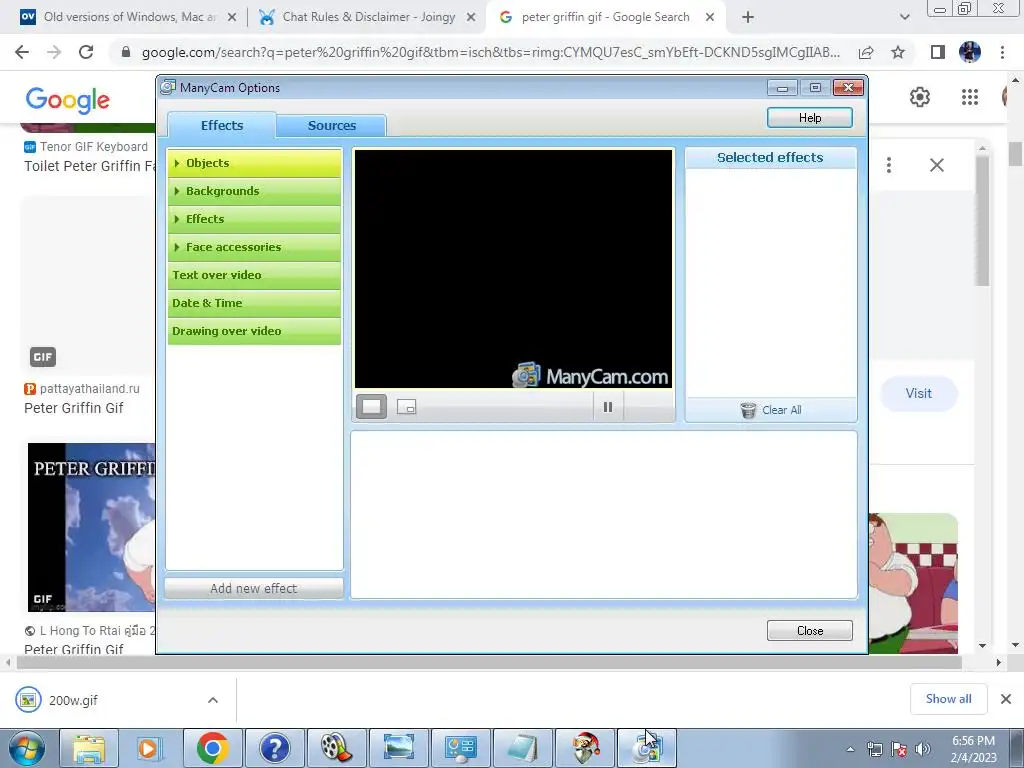Switch to the Sources tab in ManyCam
1024x768 pixels.
[331, 125]
